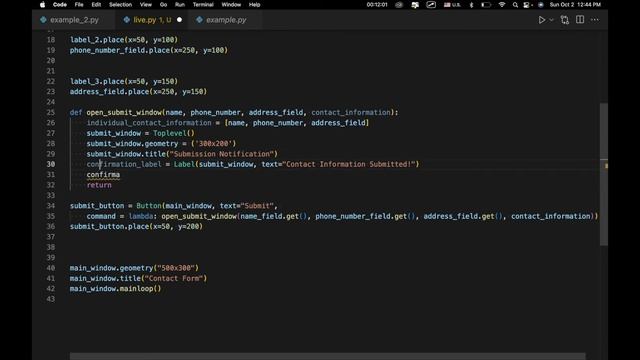Viewport: 640px width, 360px height.
Task: Open the Terminal menu
Action: (x=203, y=4)
